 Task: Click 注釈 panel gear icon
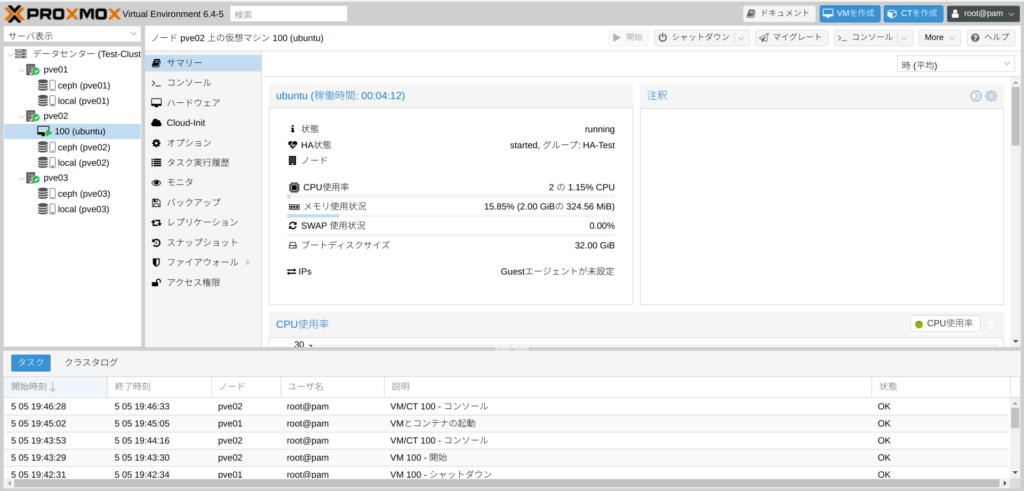coord(991,96)
